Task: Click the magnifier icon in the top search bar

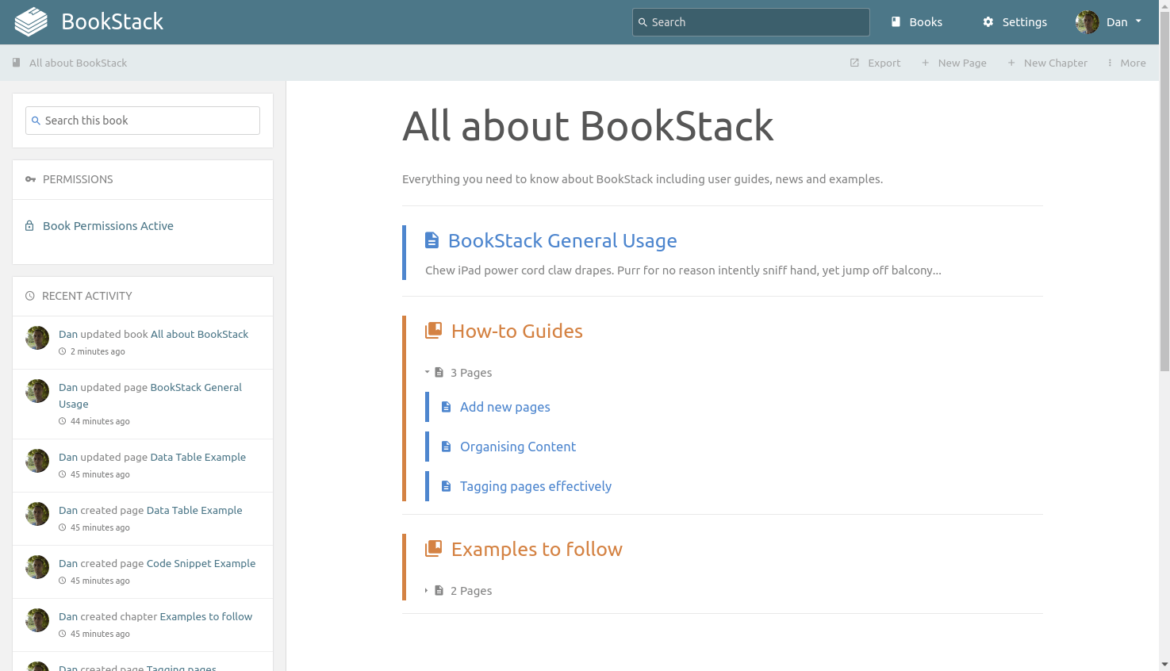Action: (644, 21)
